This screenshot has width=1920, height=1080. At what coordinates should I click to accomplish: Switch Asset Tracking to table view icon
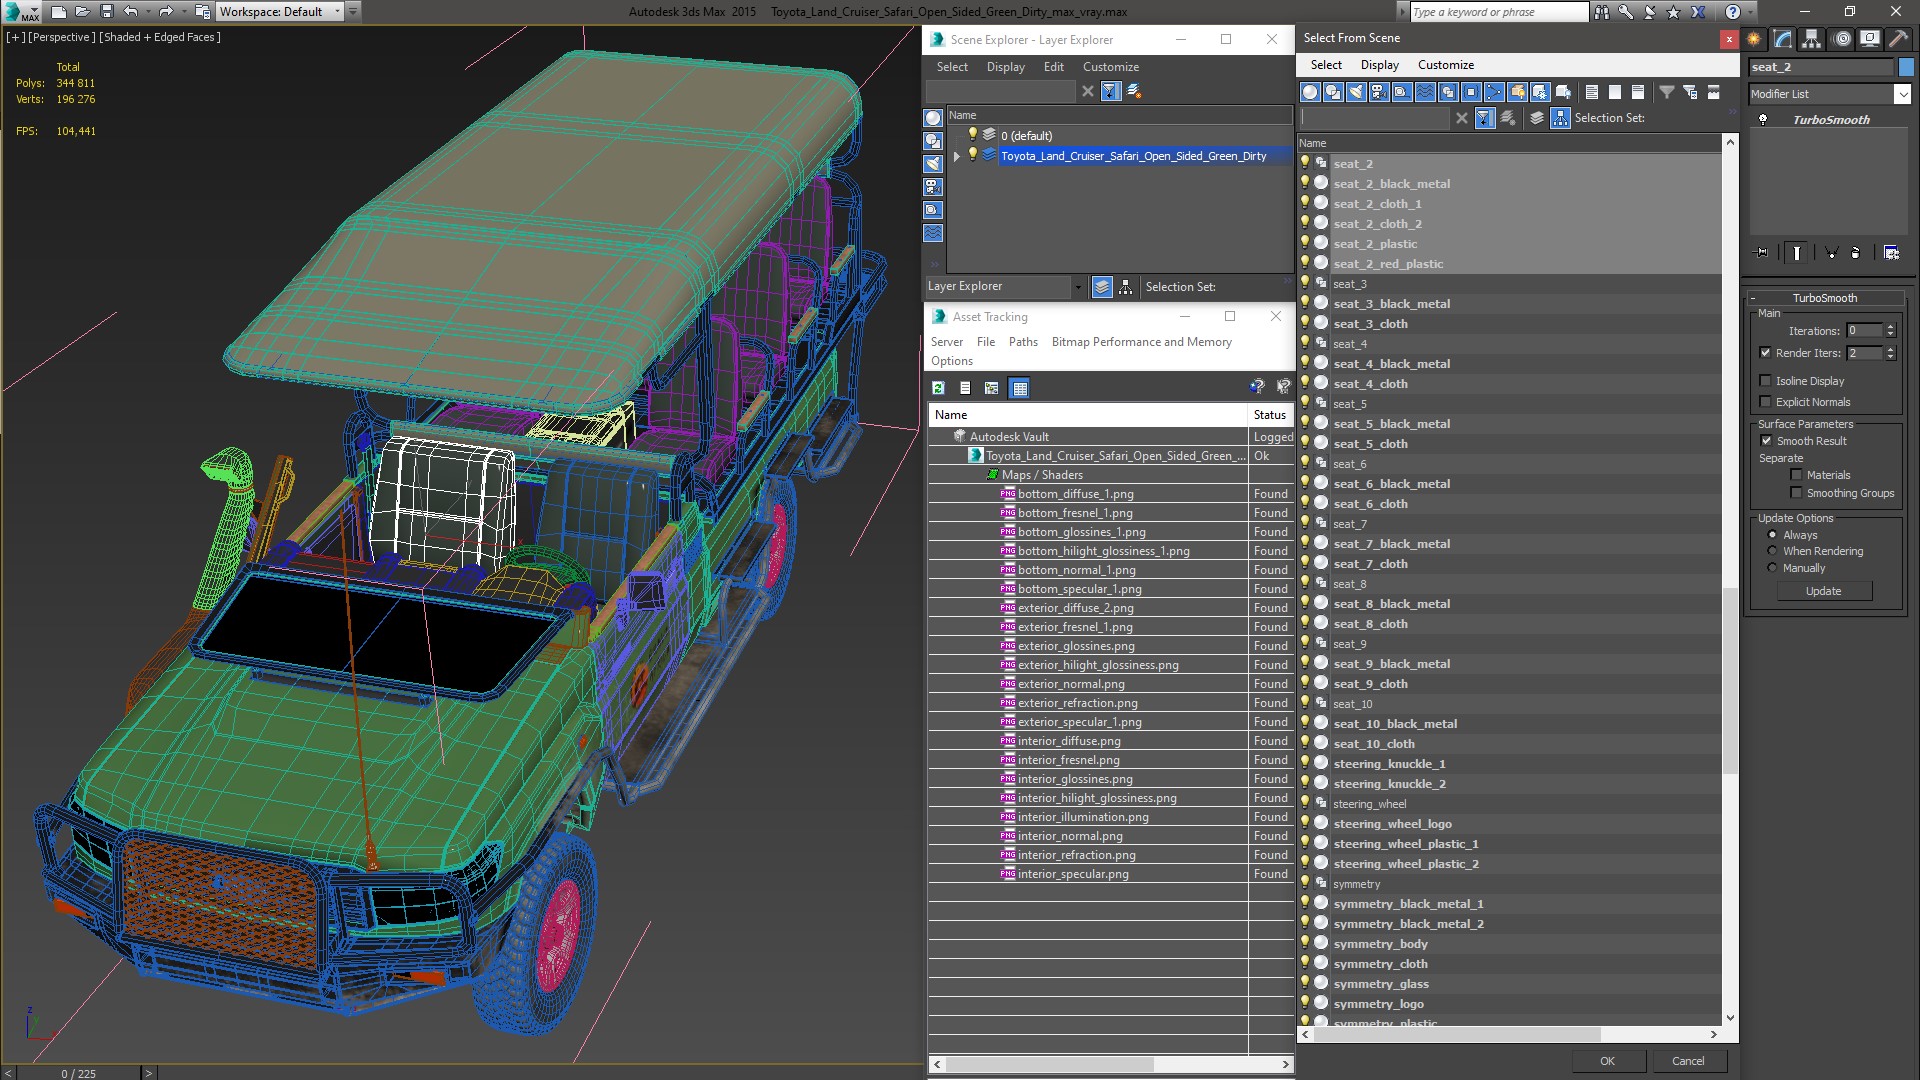1020,388
